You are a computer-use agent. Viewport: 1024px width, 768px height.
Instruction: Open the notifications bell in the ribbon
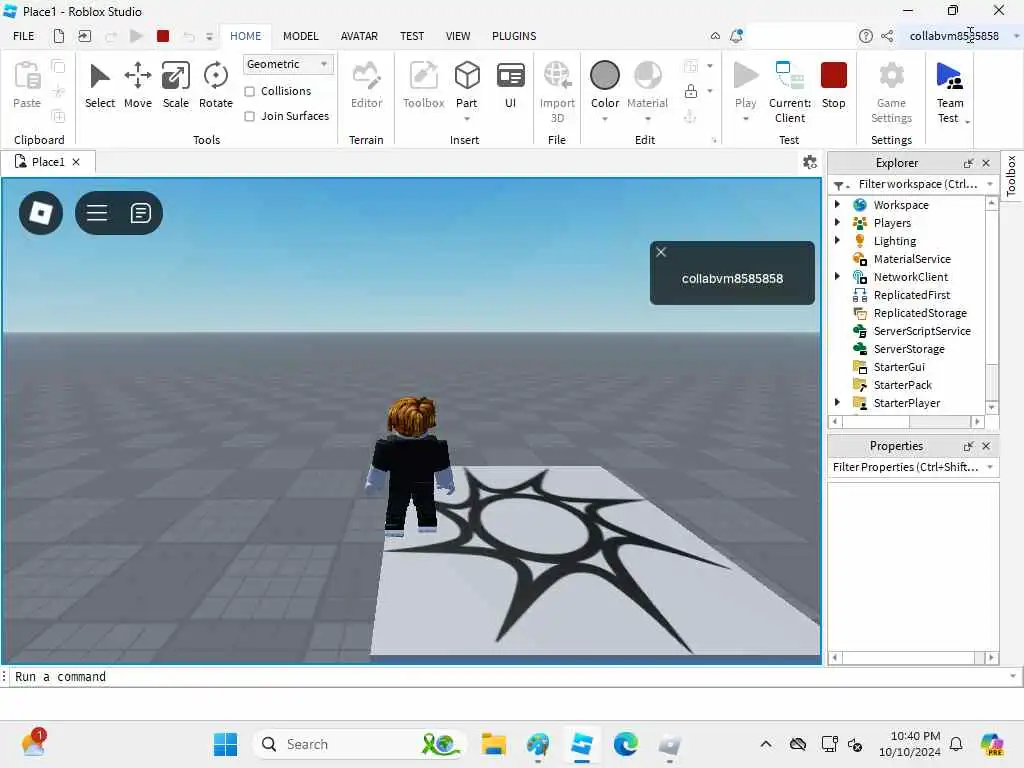[736, 36]
